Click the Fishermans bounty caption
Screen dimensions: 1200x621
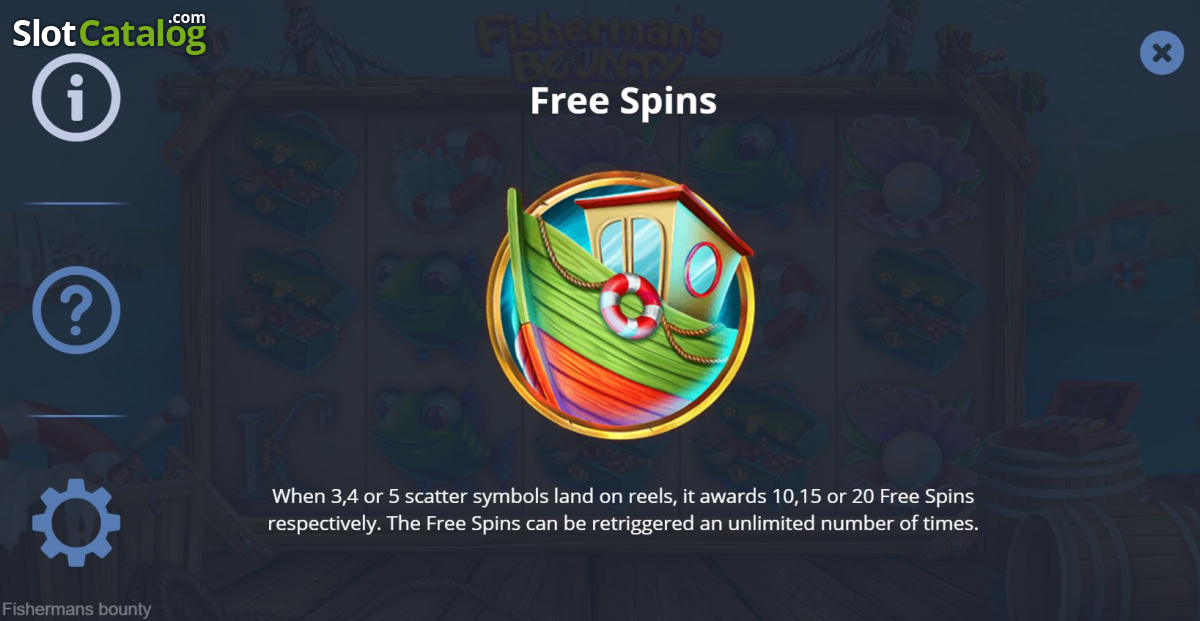[x=77, y=609]
